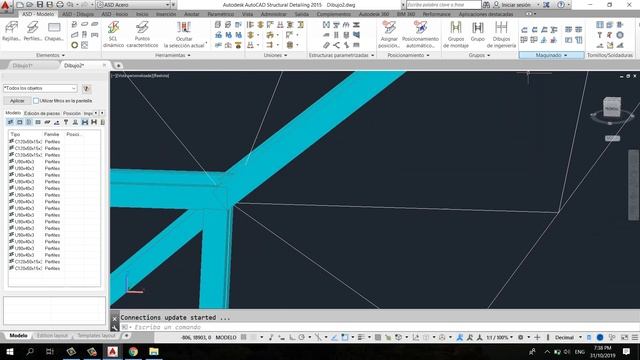Add new drawing tab with plus button

click(118, 65)
